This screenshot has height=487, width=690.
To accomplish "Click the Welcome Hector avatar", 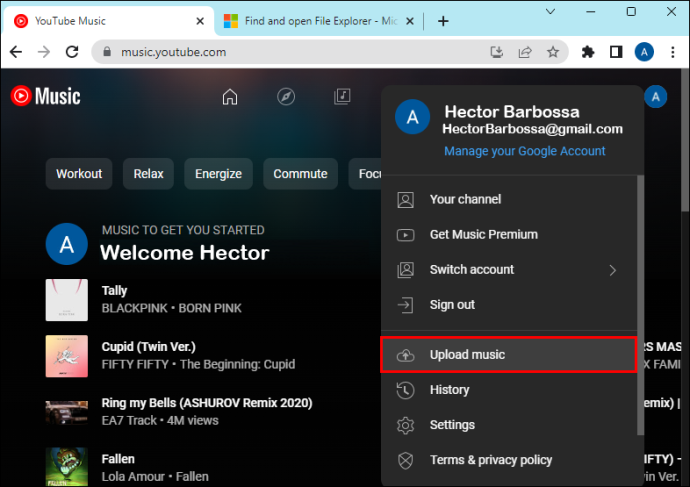I will 67,244.
